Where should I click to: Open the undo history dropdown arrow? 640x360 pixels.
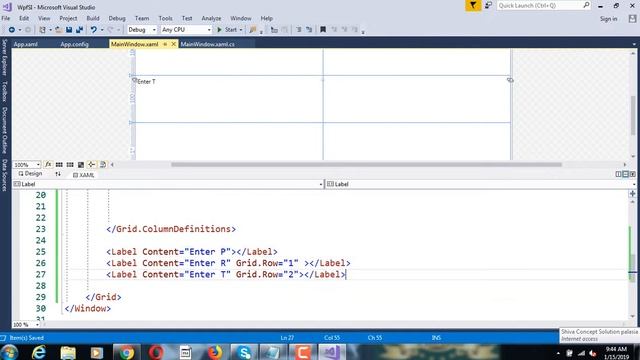[x=102, y=30]
